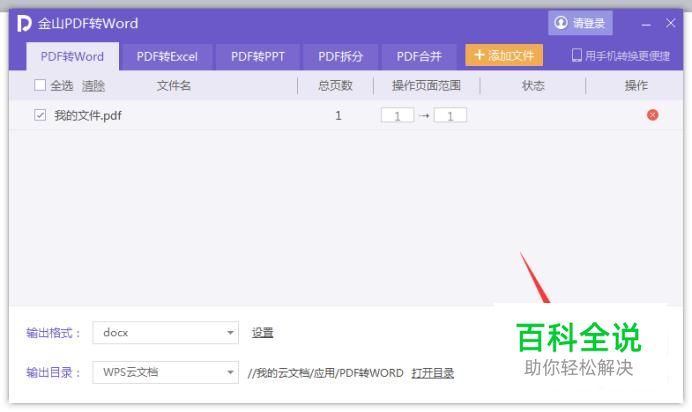This screenshot has width=692, height=412.
Task: Open the PDF拆分 split tab
Action: [340, 56]
